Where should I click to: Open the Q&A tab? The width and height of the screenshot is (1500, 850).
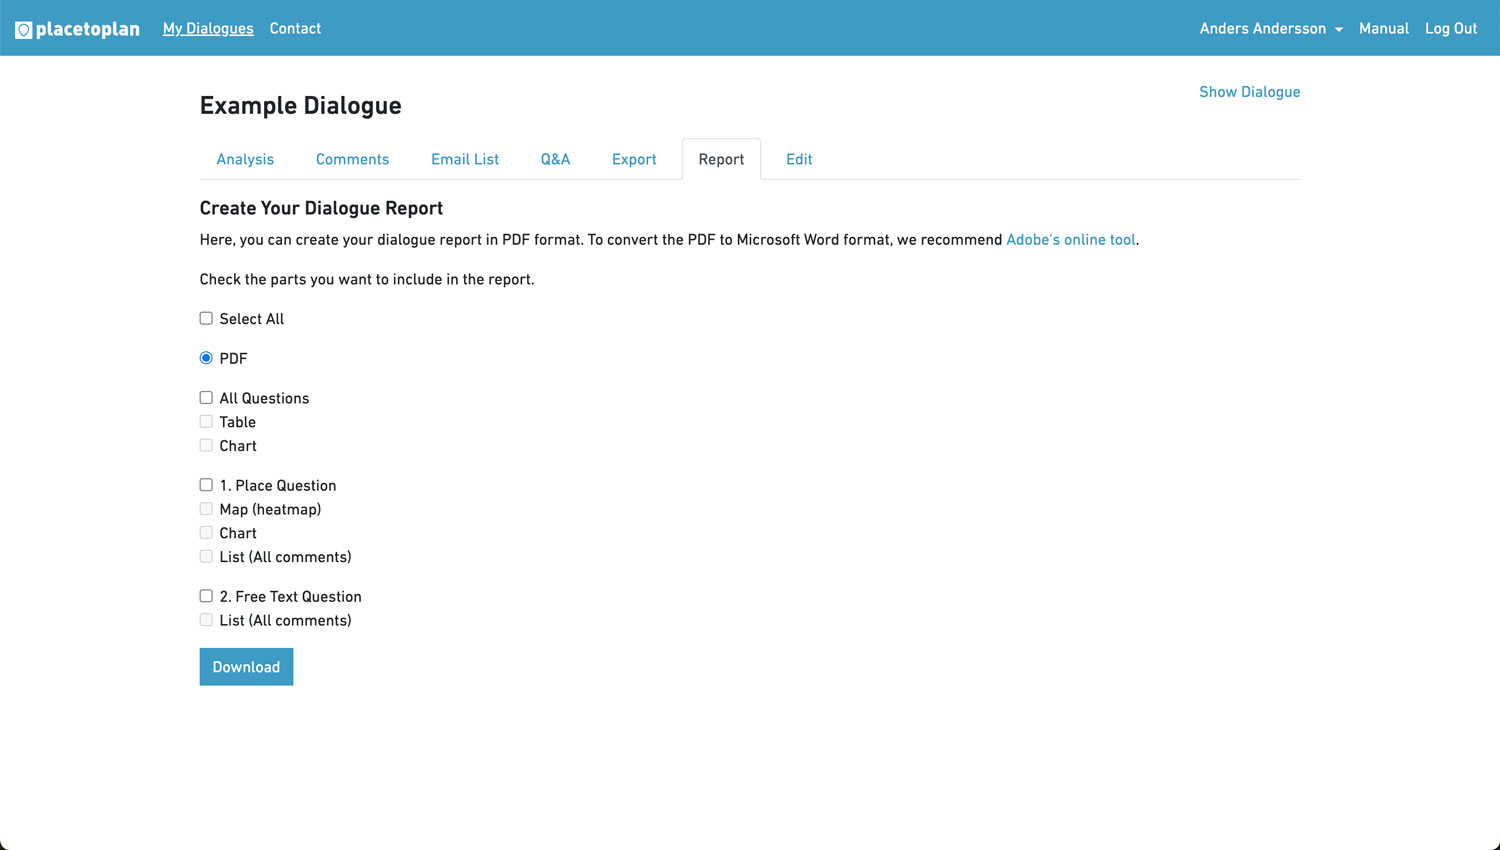(555, 159)
